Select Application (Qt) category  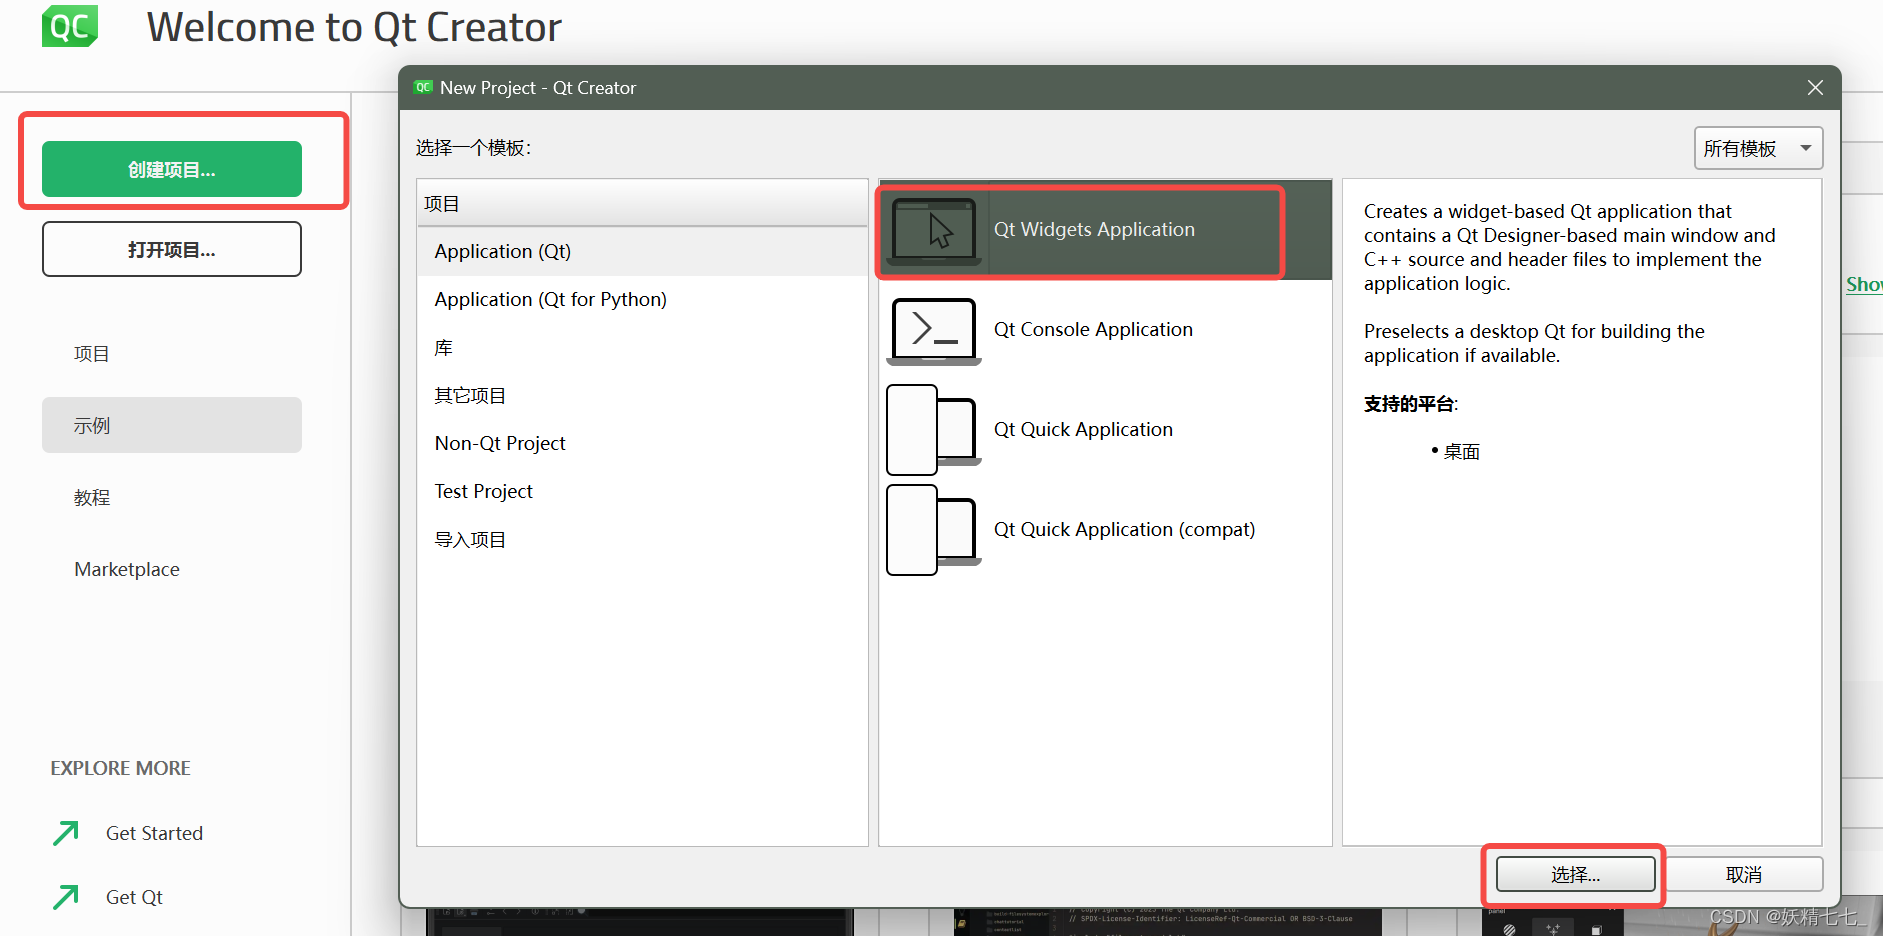642,252
